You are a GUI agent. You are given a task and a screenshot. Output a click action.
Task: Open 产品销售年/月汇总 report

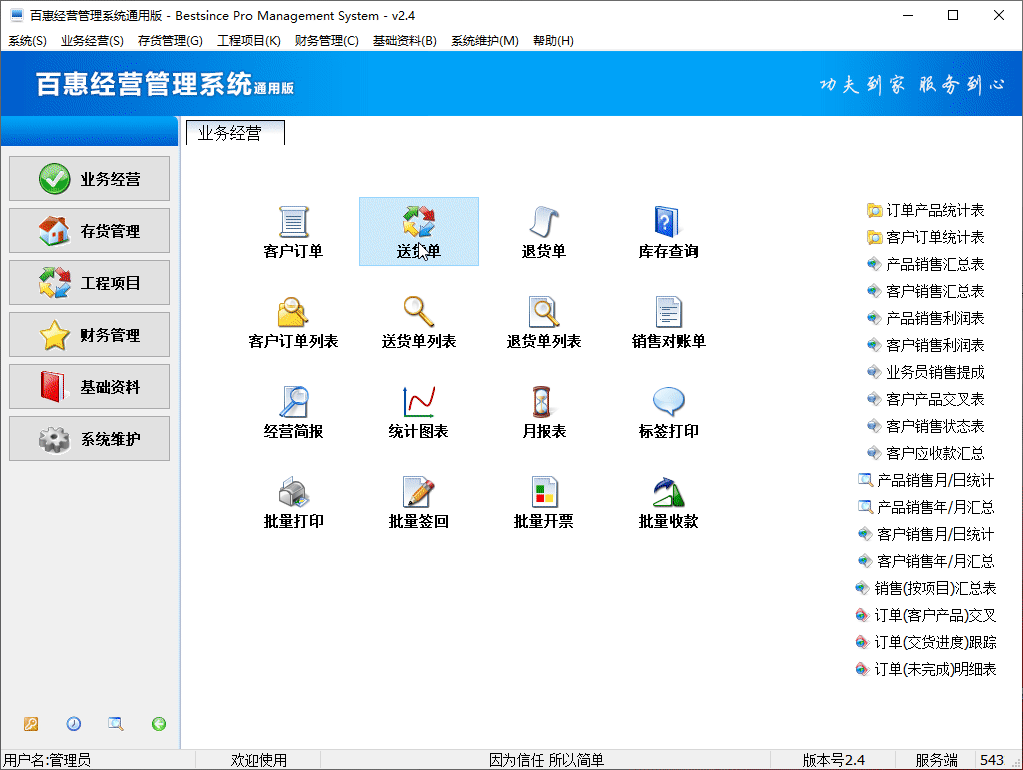(x=925, y=507)
